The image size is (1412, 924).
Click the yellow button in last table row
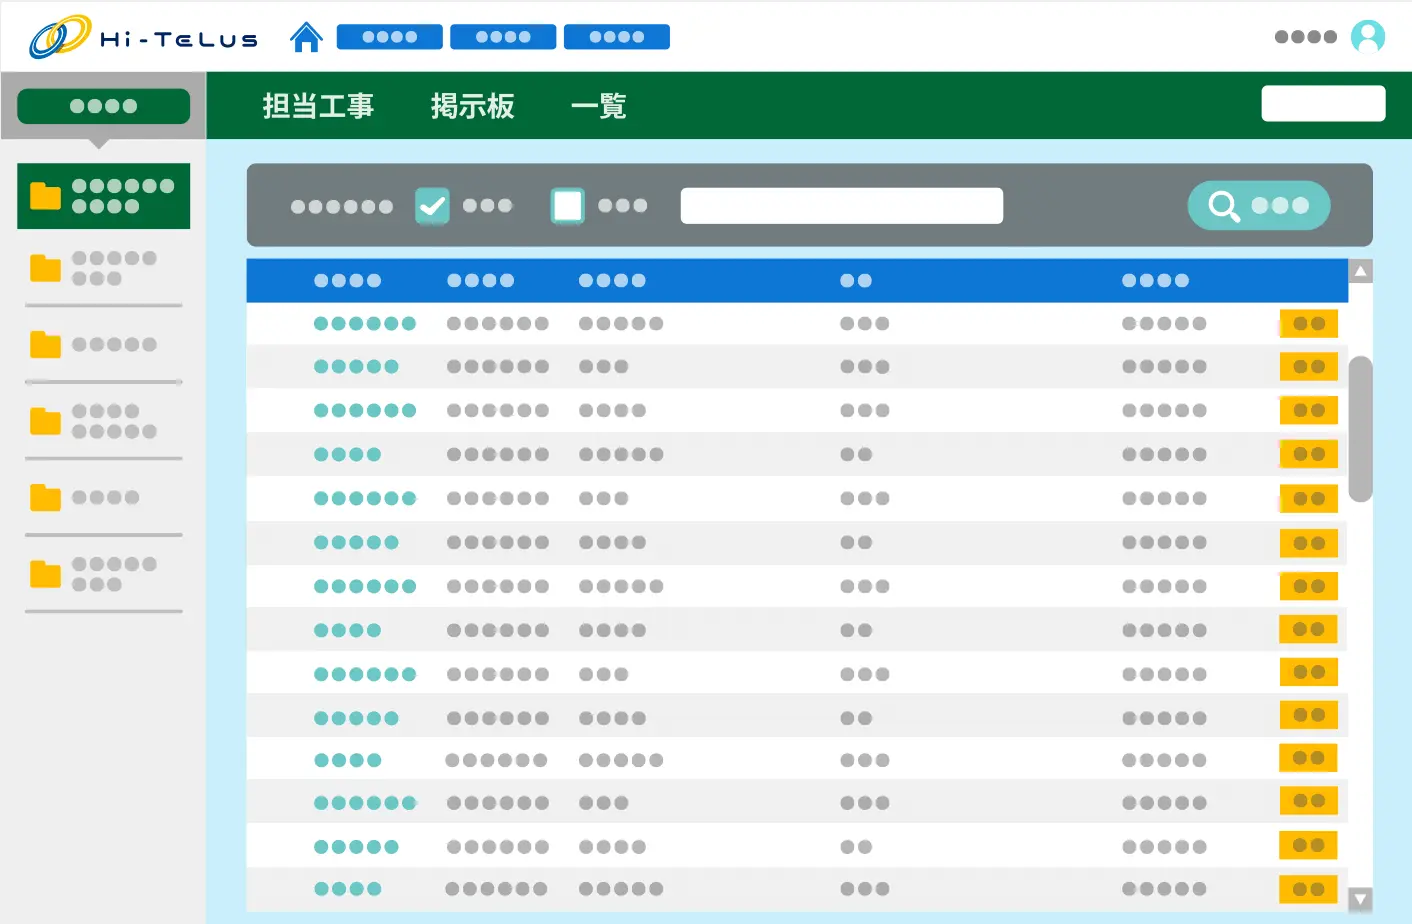click(1309, 889)
